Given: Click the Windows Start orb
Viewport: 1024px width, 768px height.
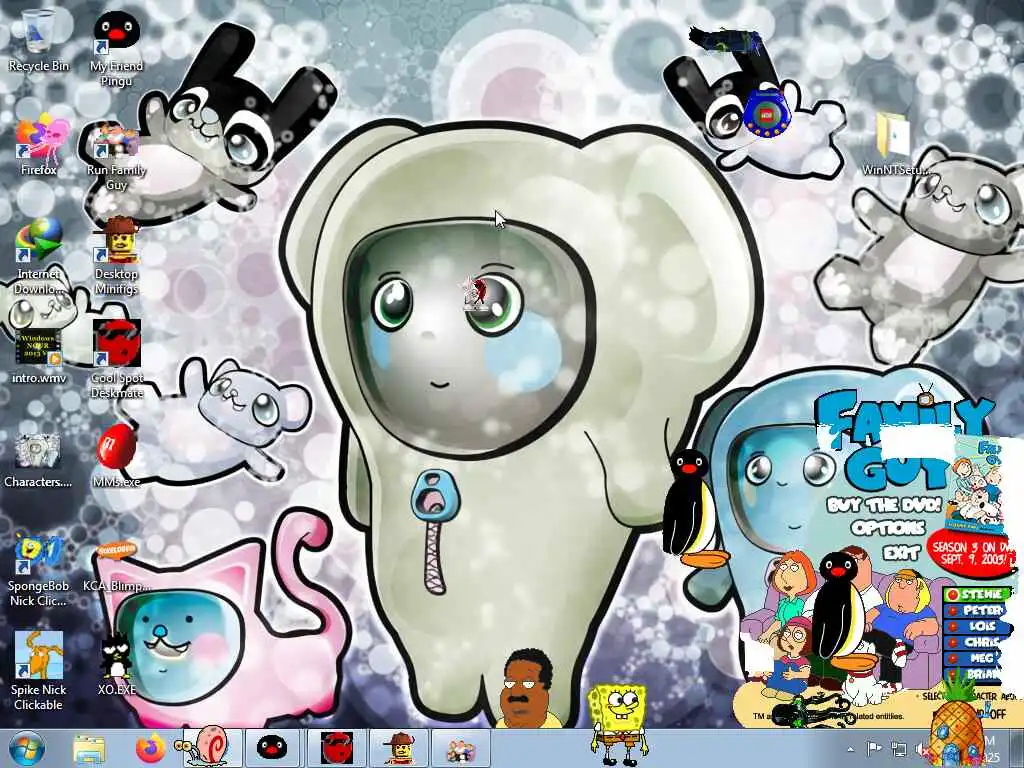Looking at the screenshot, I should [x=27, y=749].
